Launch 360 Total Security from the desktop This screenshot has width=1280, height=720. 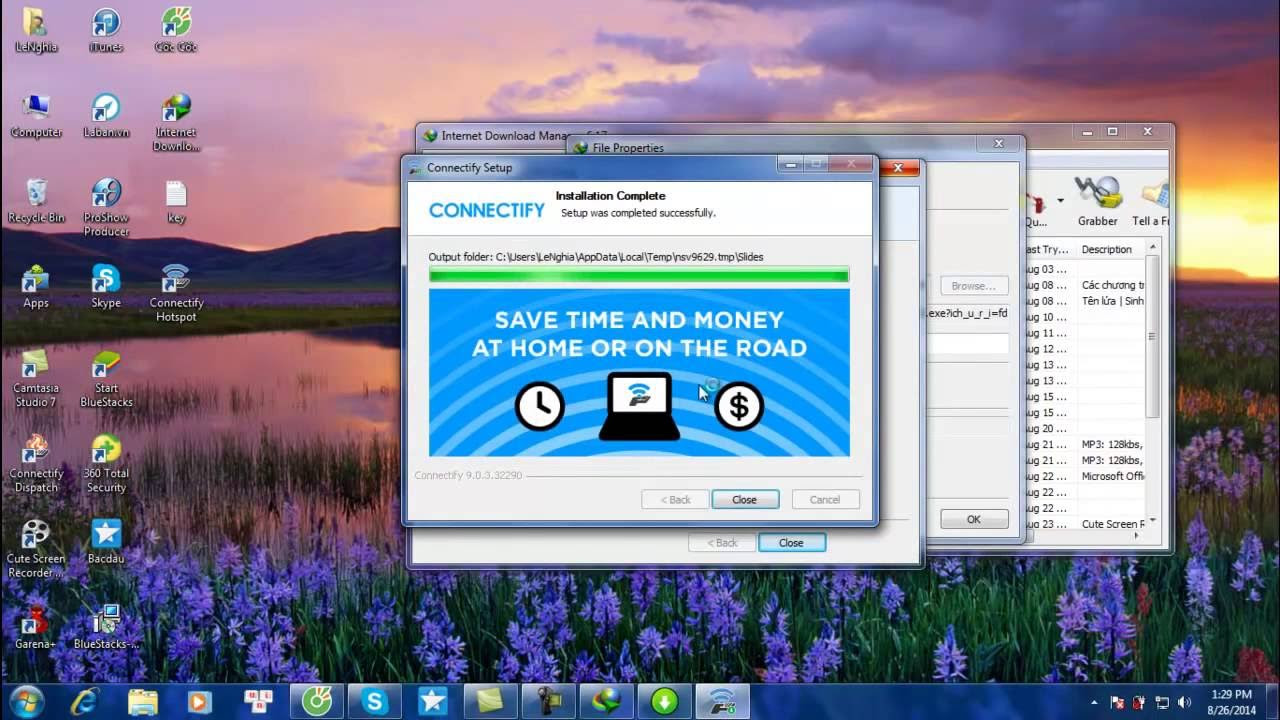pos(106,463)
